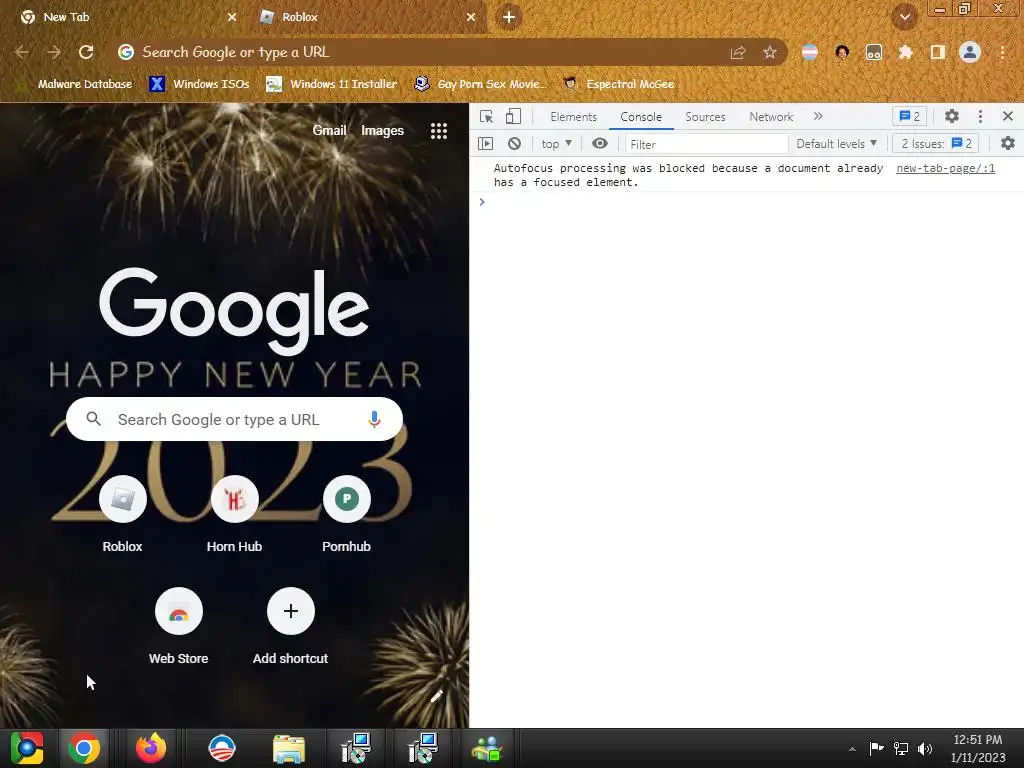The width and height of the screenshot is (1024, 768).
Task: Open File Explorer from the taskbar
Action: (289, 748)
